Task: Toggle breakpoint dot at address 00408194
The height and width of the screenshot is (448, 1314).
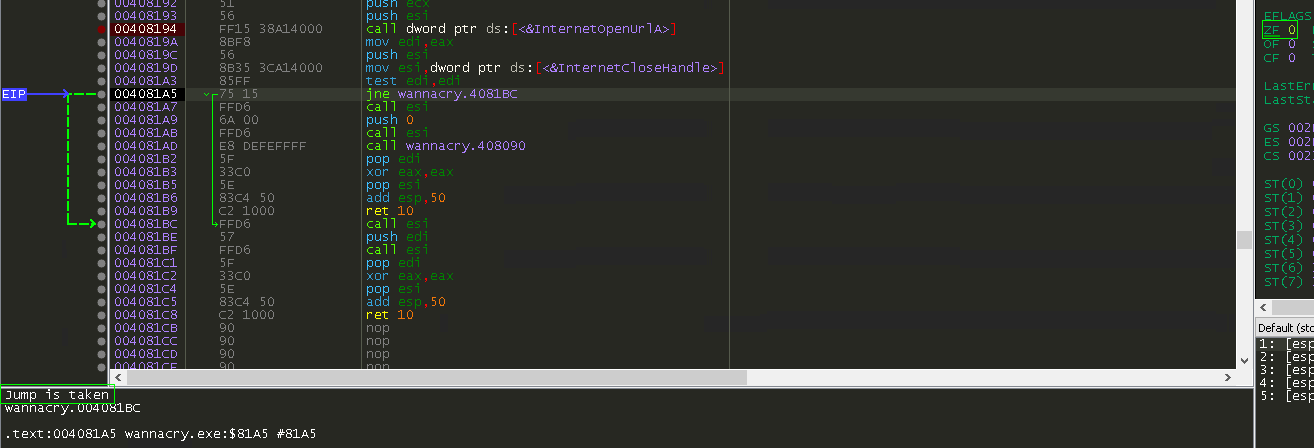Action: point(102,29)
